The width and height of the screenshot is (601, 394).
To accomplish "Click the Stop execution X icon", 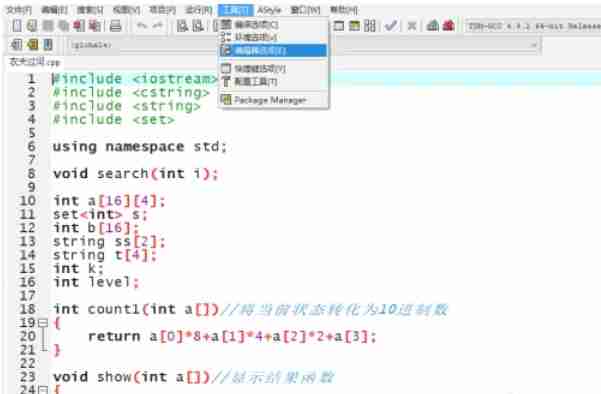I will [412, 26].
